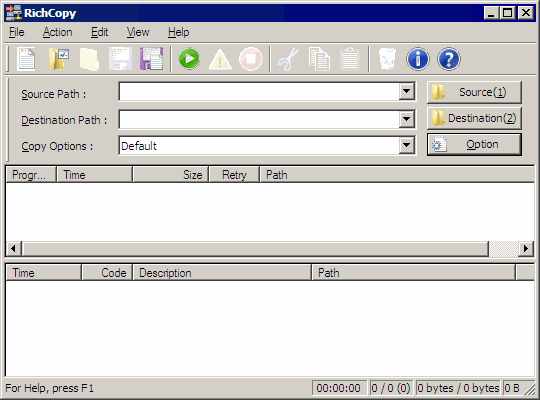Click the purple floppy with document icon

click(152, 59)
